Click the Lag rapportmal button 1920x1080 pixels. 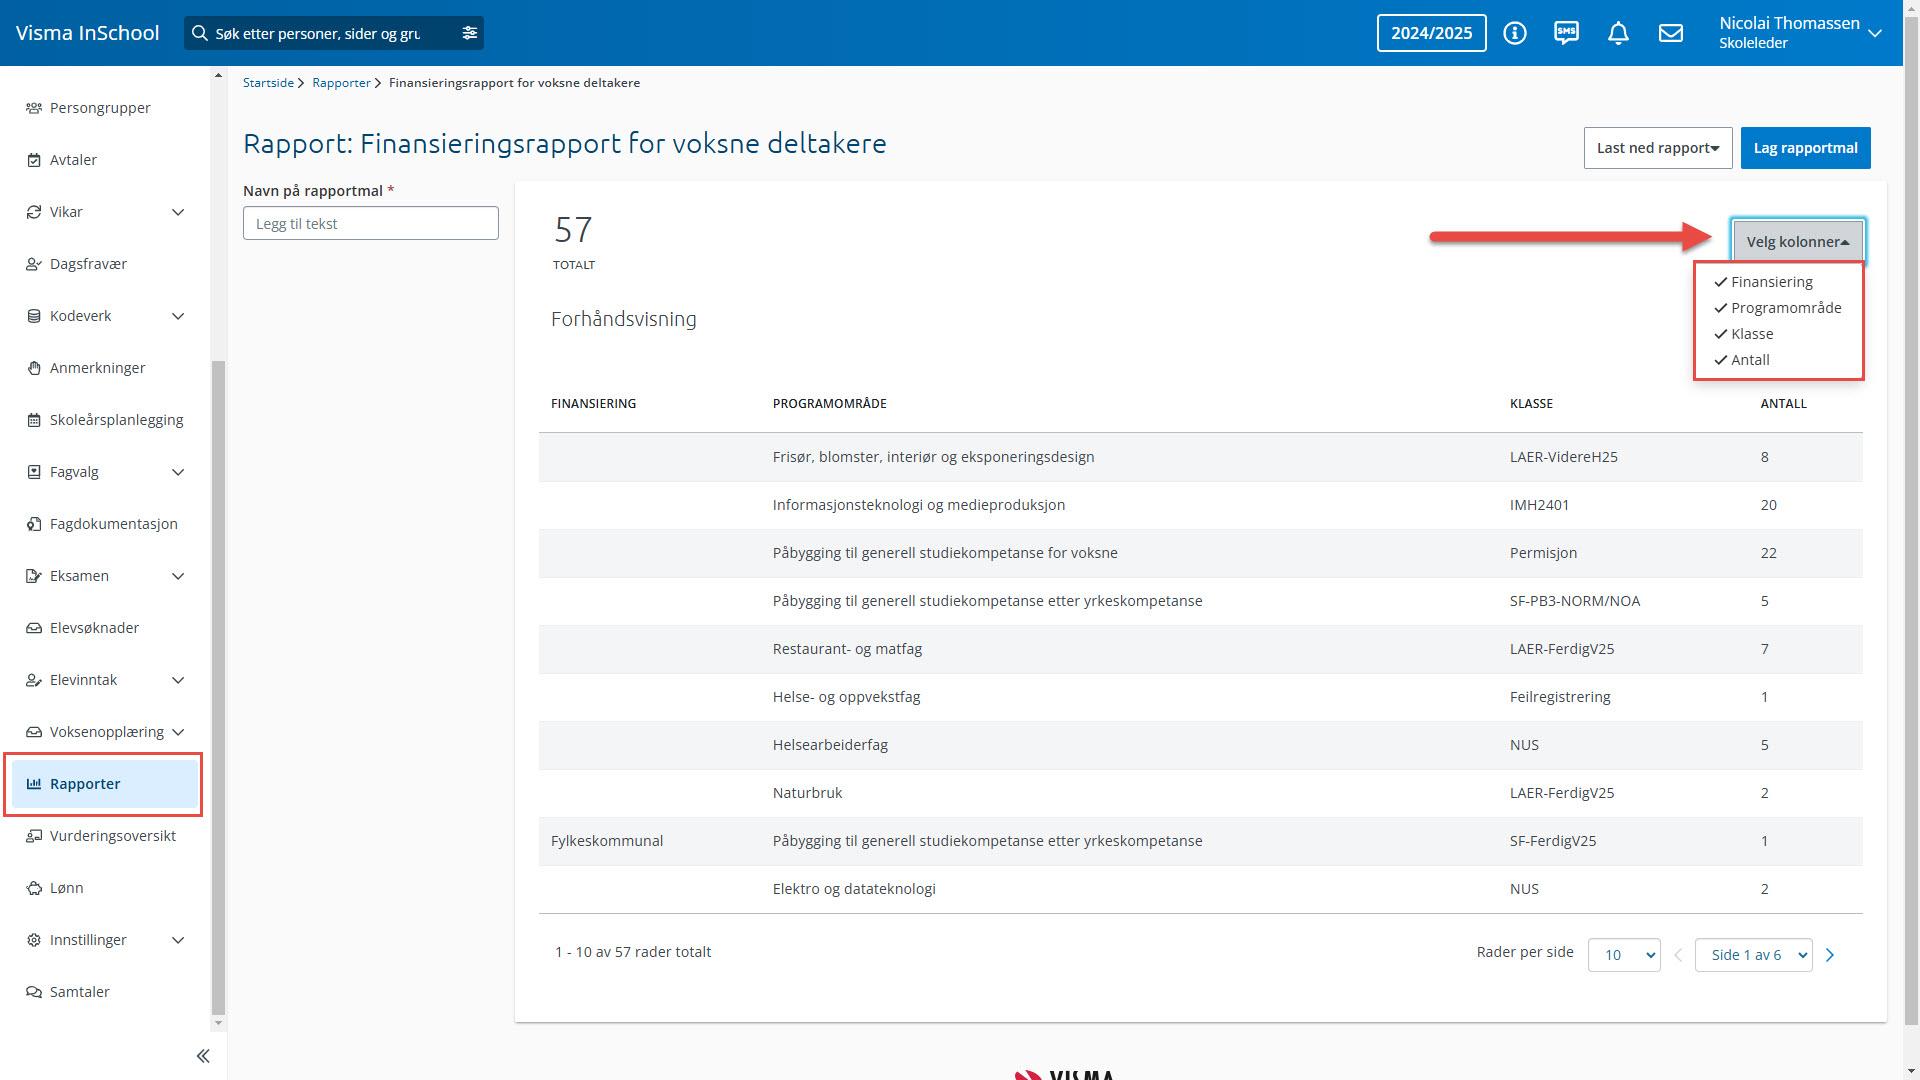pyautogui.click(x=1805, y=148)
